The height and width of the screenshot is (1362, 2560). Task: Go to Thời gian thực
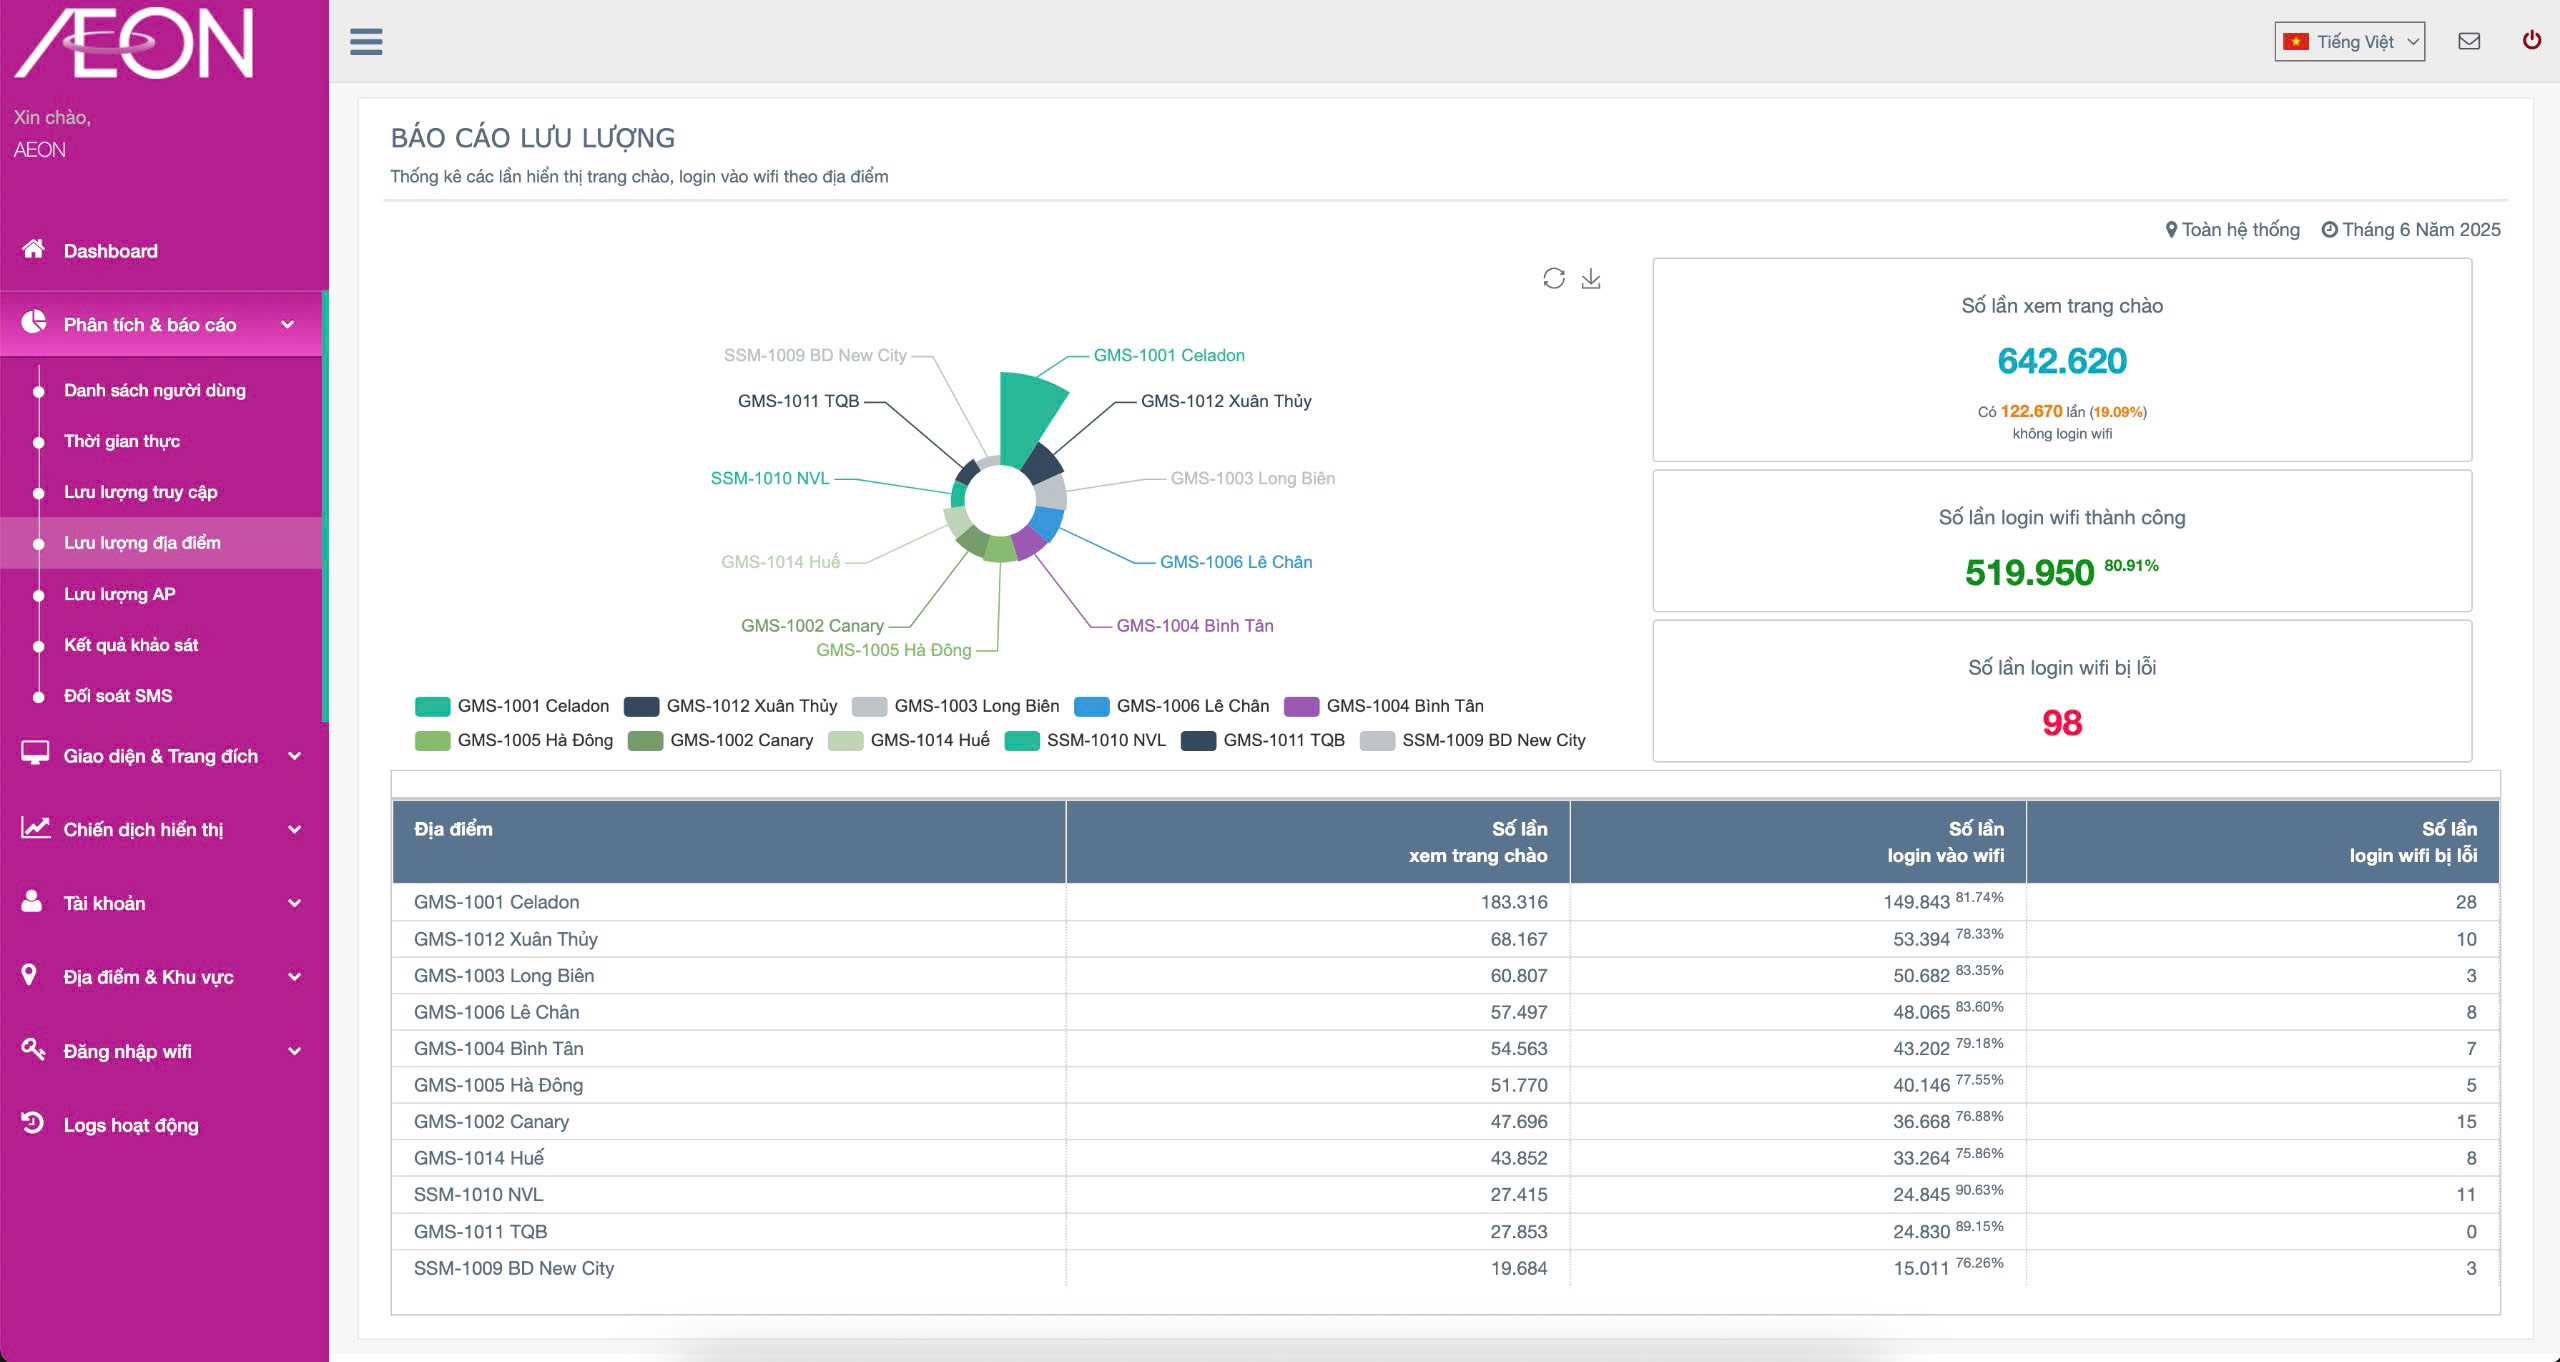122,441
